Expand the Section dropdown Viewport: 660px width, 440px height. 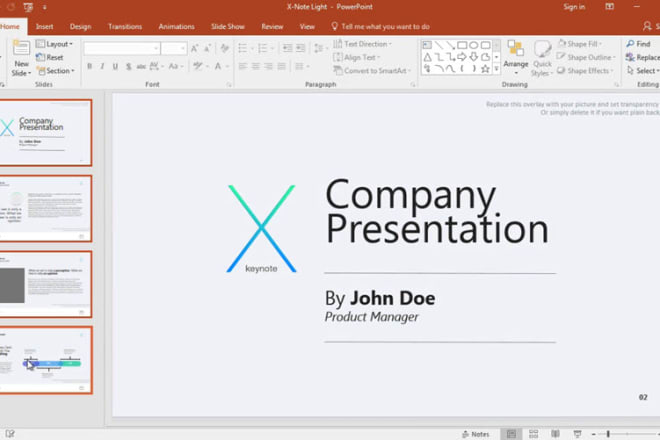(56, 71)
